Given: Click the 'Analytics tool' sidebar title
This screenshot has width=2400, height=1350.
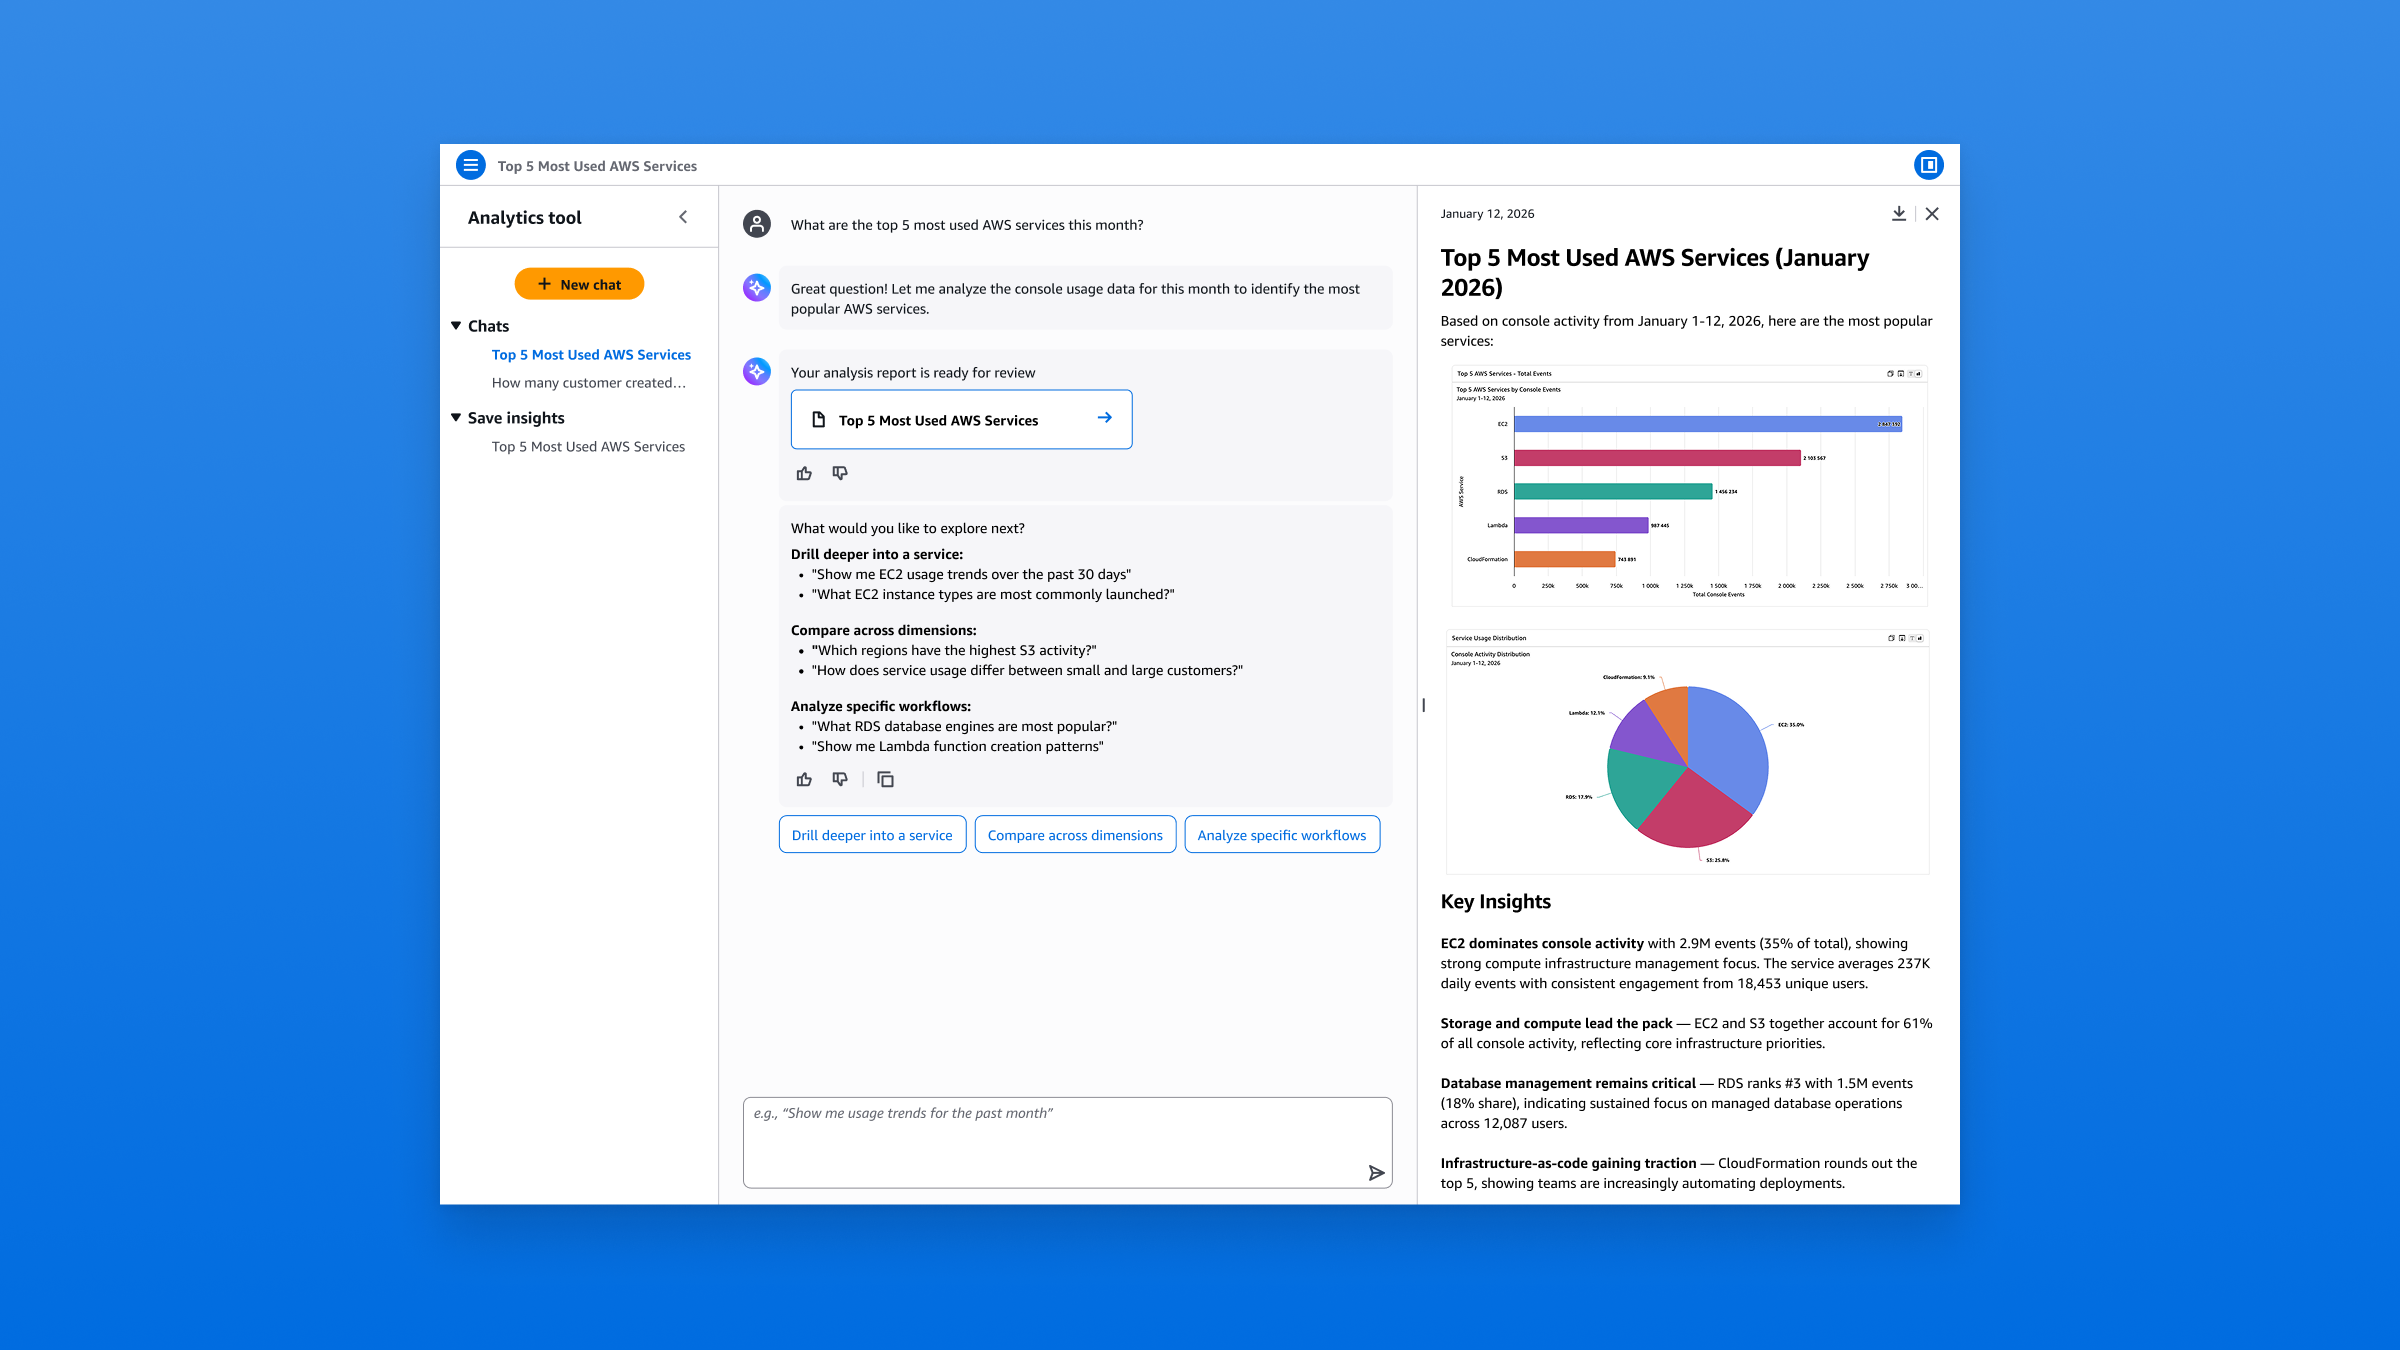Looking at the screenshot, I should (x=524, y=218).
